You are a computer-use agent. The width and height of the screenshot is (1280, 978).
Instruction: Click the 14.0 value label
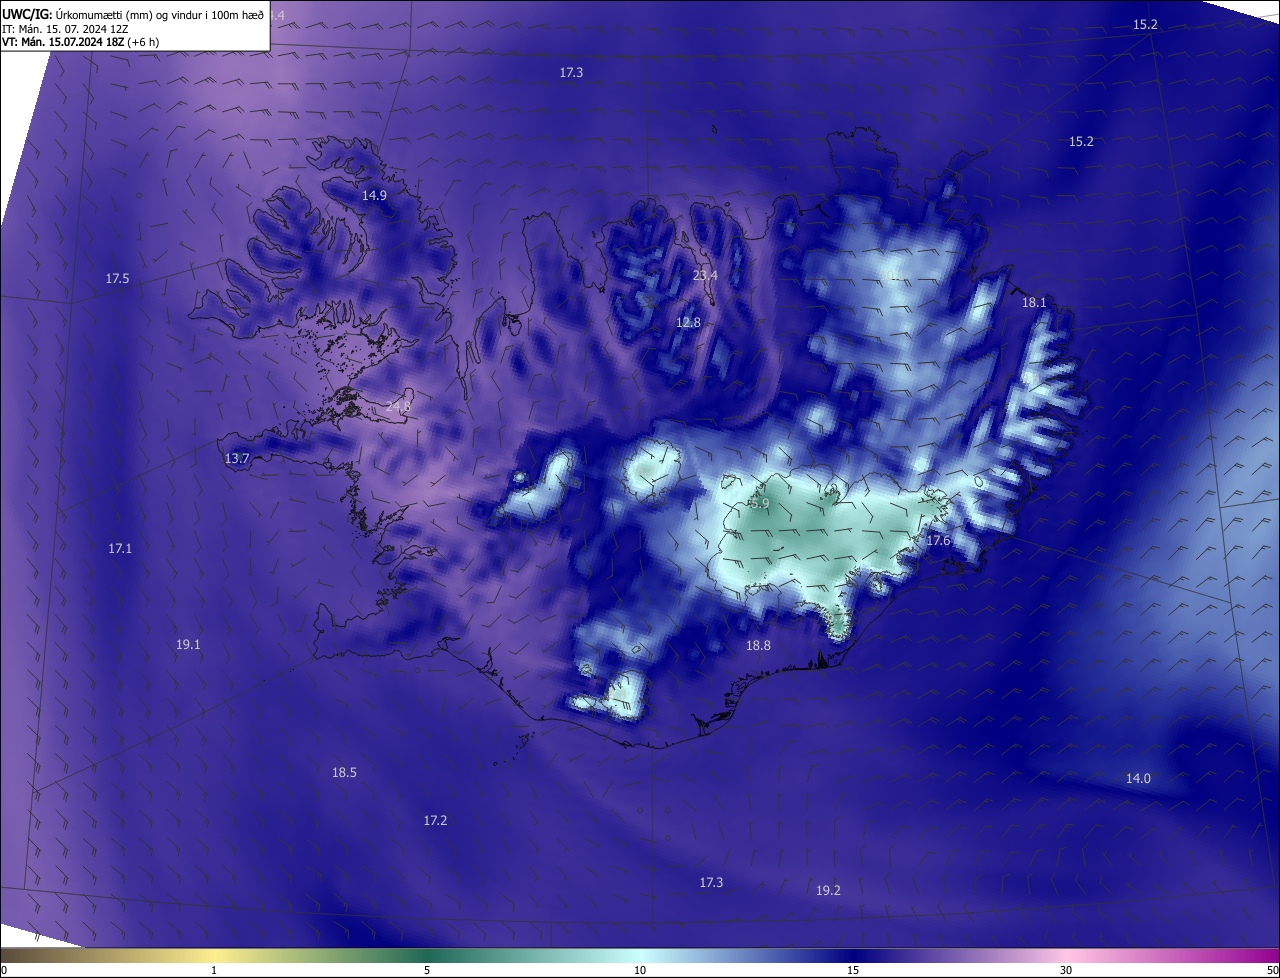(1138, 778)
